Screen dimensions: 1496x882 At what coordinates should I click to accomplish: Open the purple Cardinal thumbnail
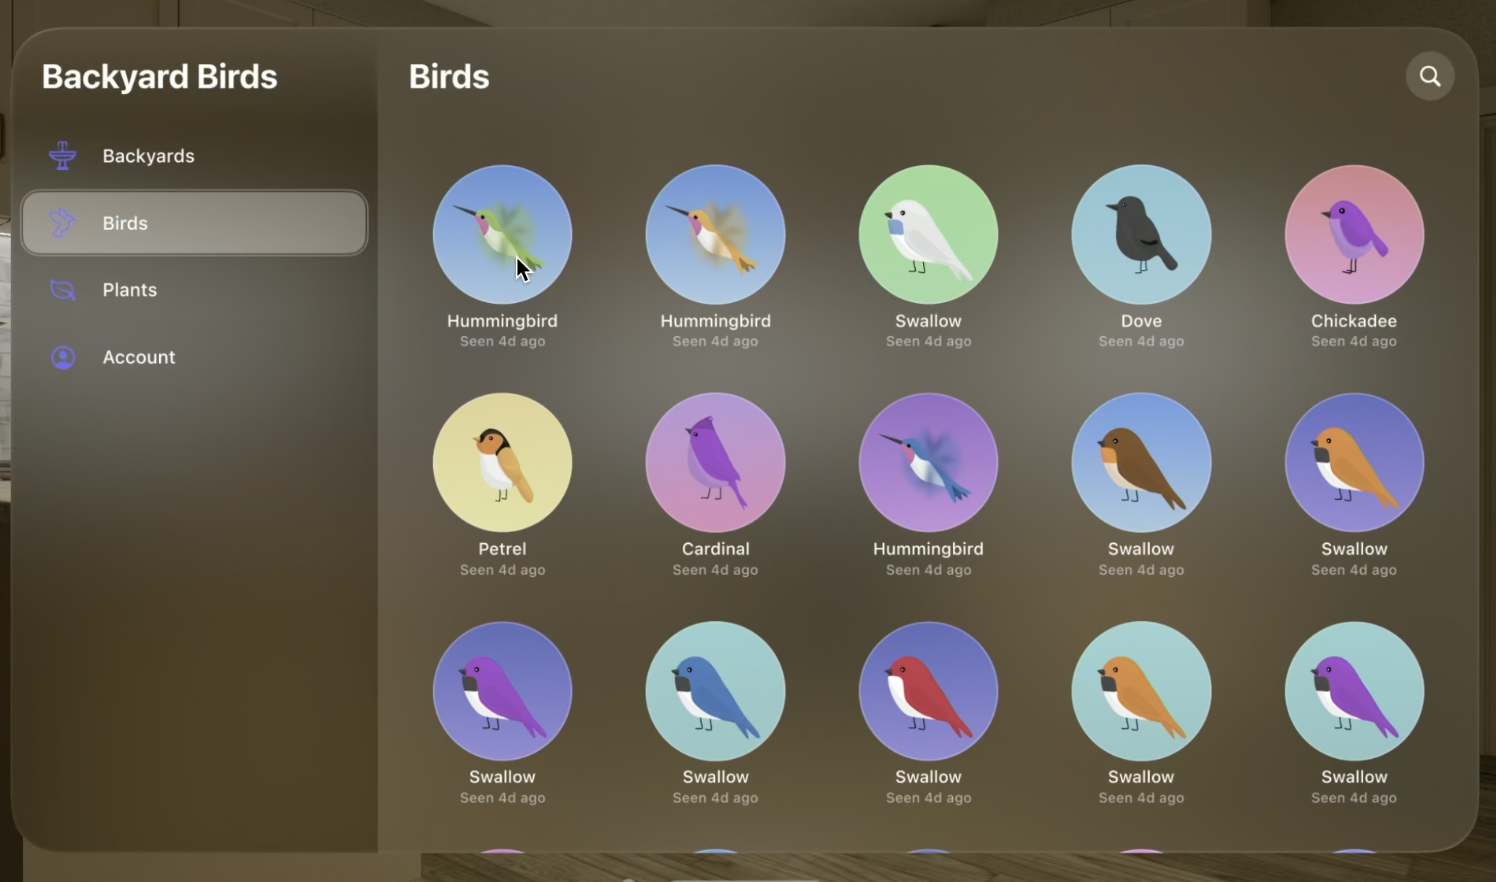[715, 463]
